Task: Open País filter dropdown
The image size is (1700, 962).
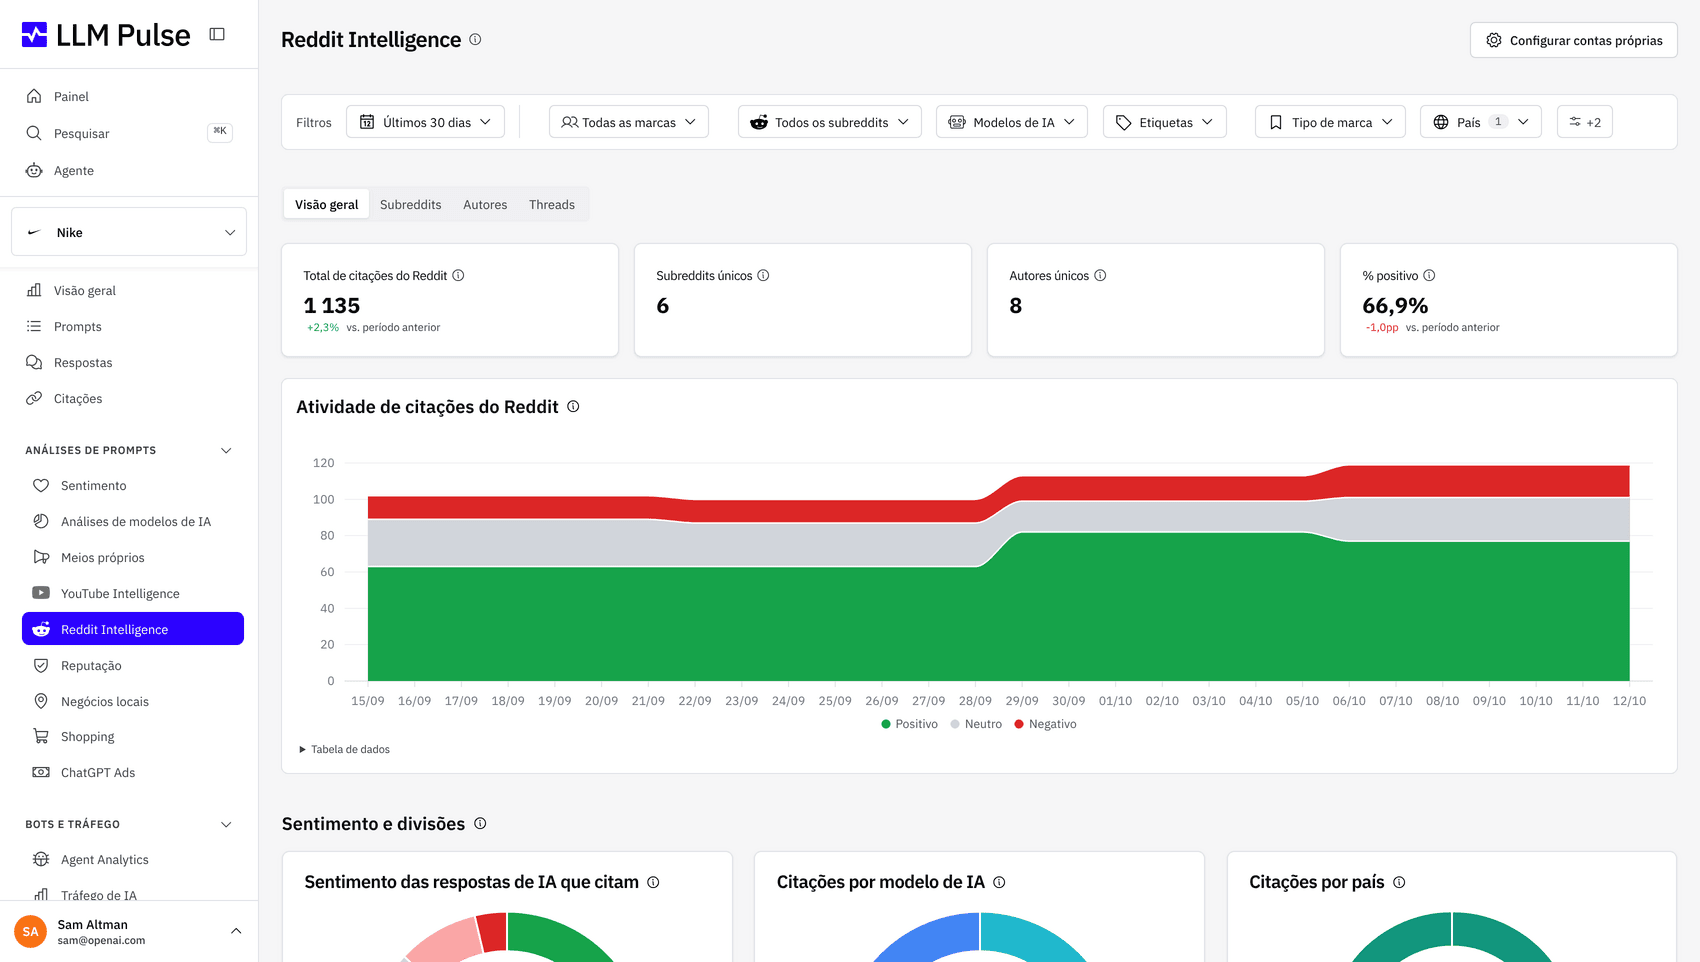Action: (x=1480, y=122)
